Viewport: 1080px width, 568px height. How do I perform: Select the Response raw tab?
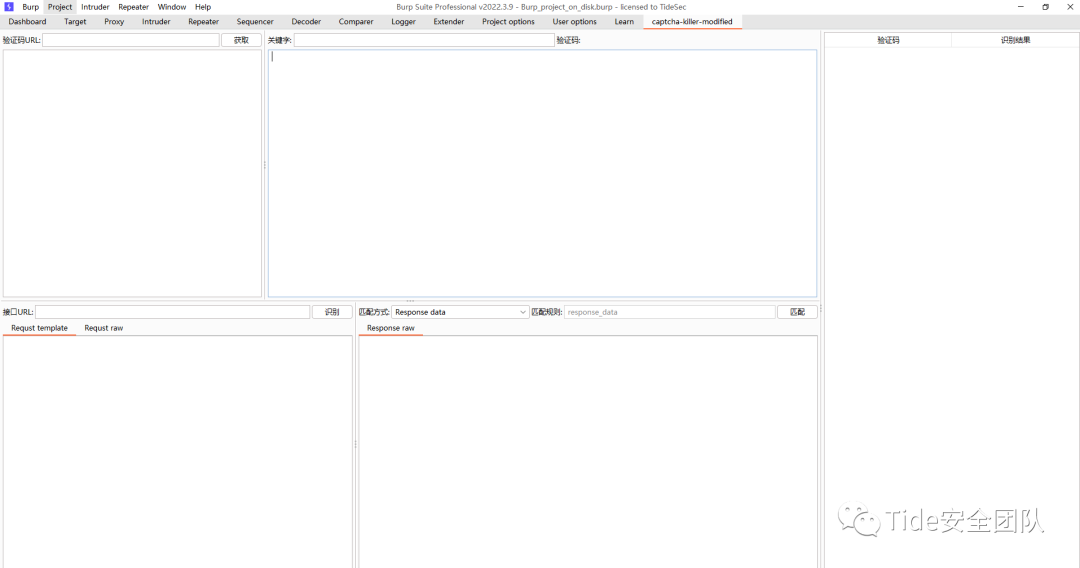pos(391,328)
